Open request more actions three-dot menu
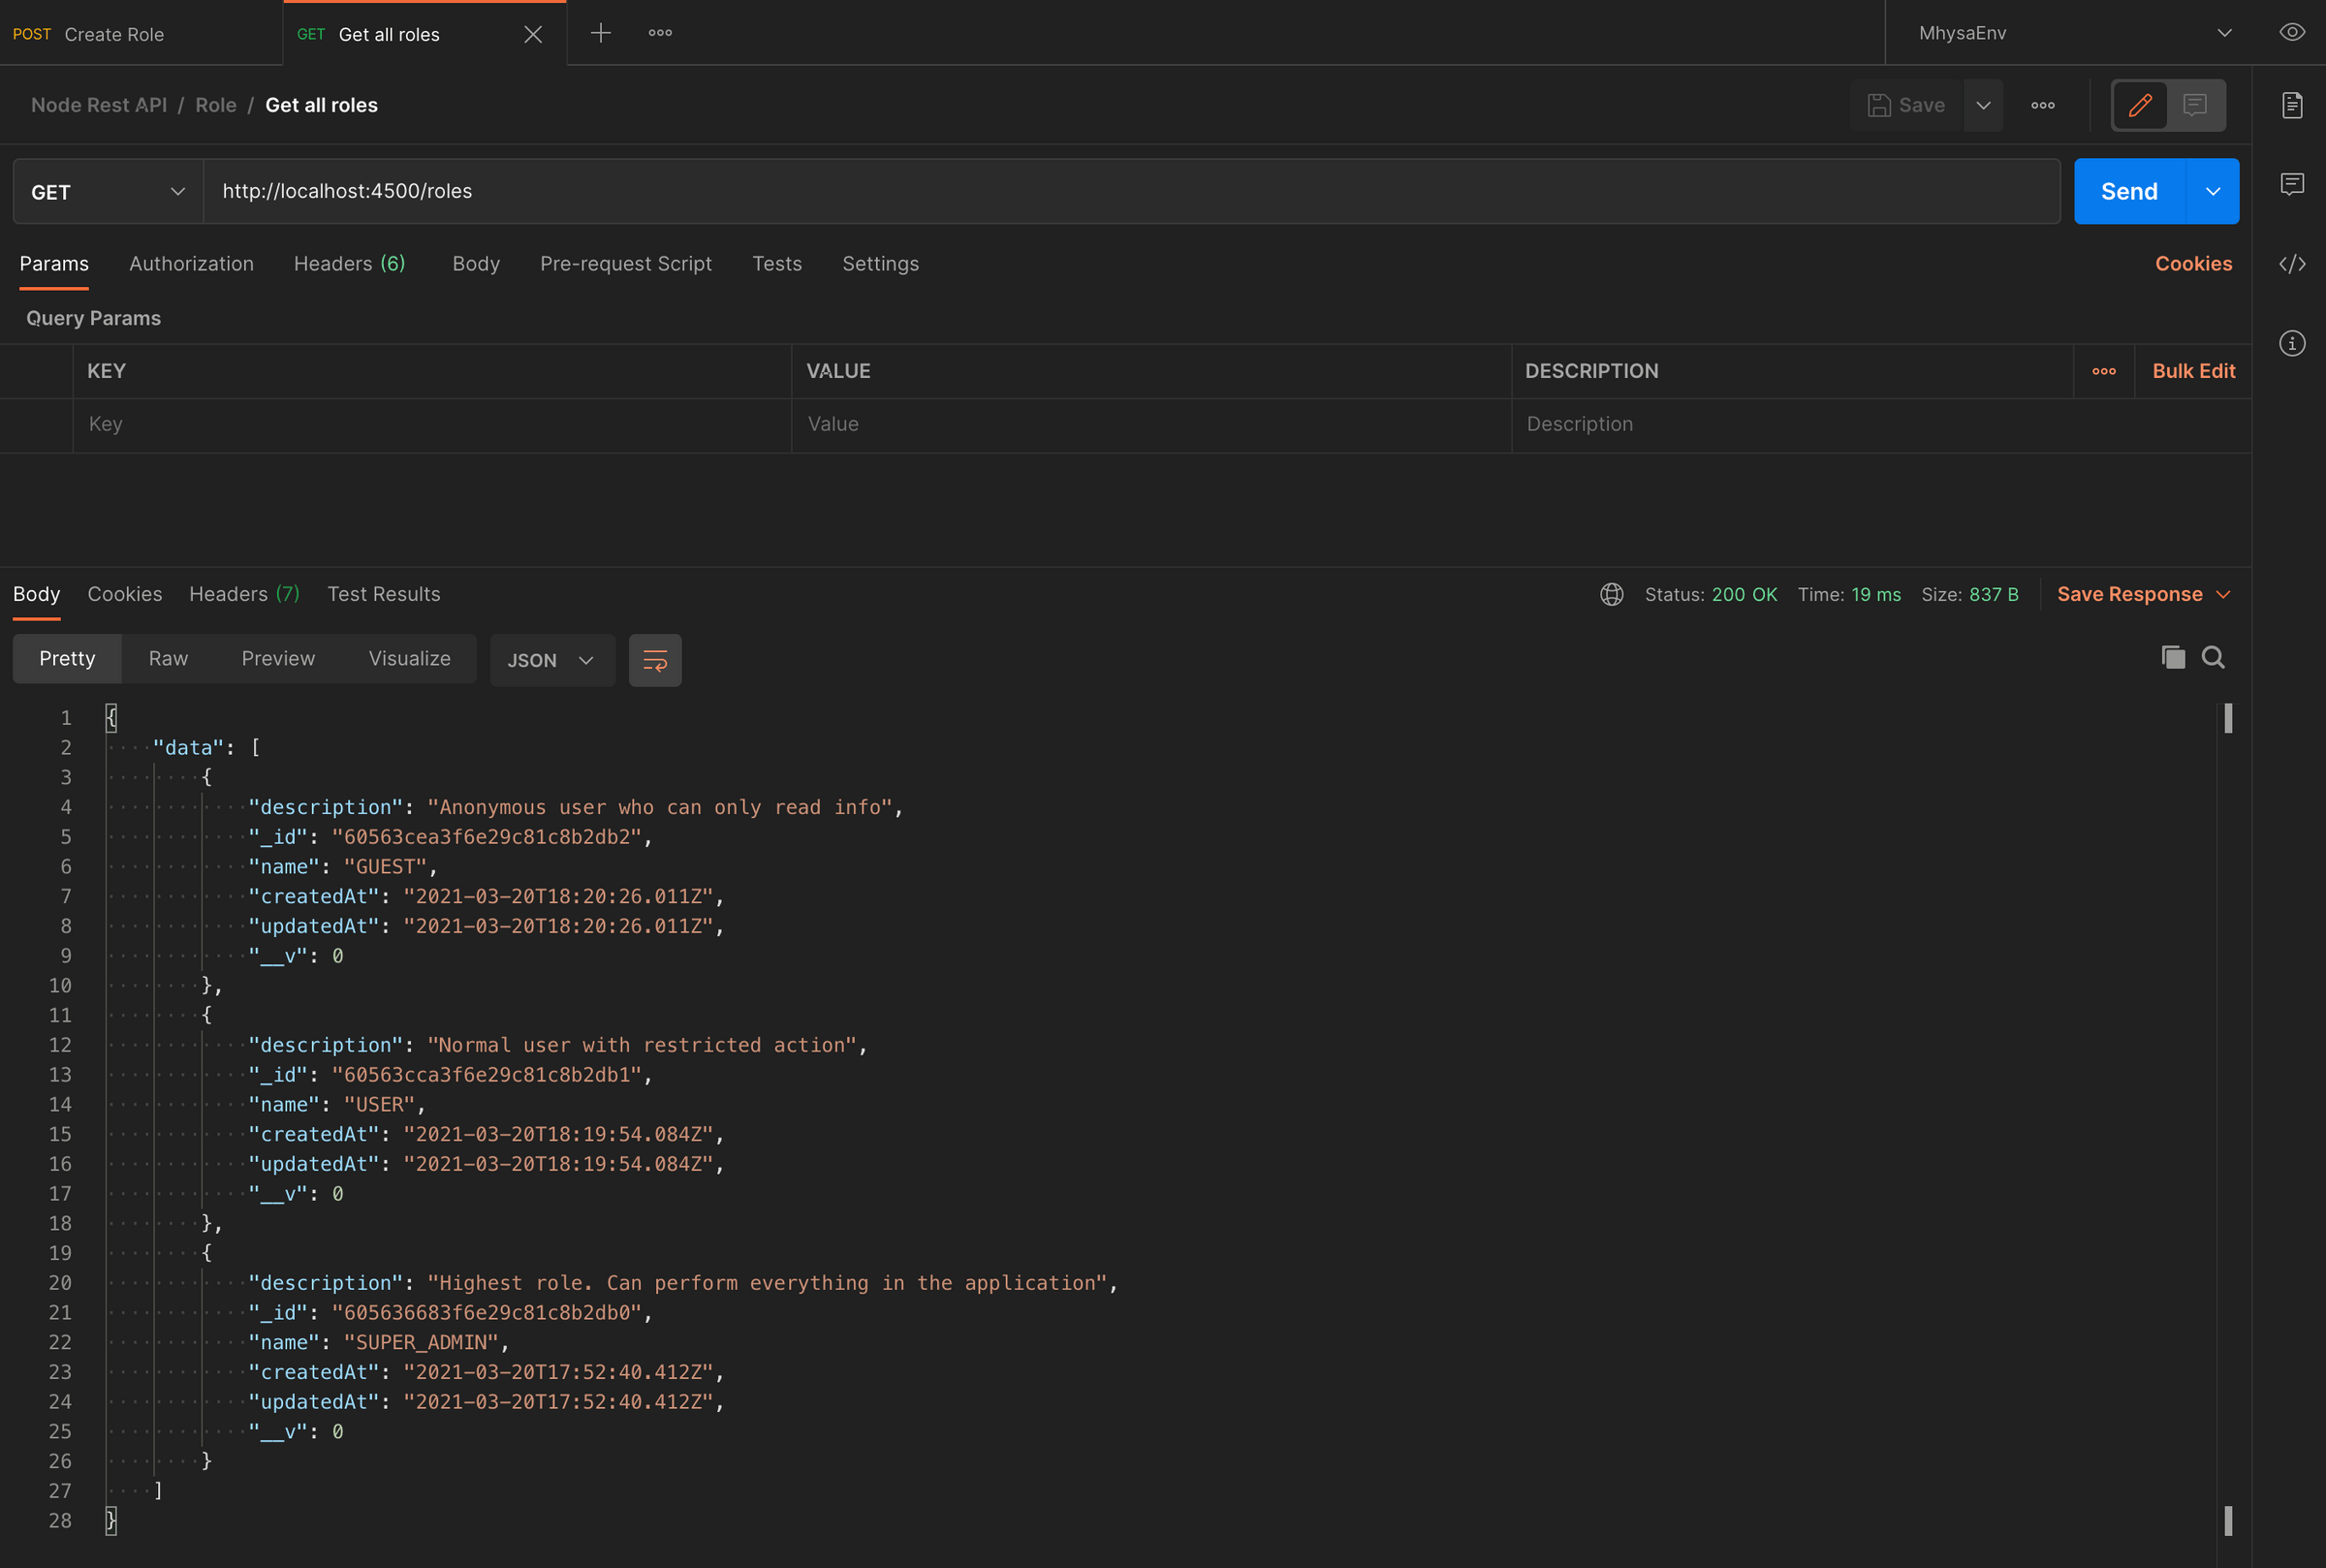Screen dimensions: 2326x1568 pyautogui.click(x=2043, y=105)
